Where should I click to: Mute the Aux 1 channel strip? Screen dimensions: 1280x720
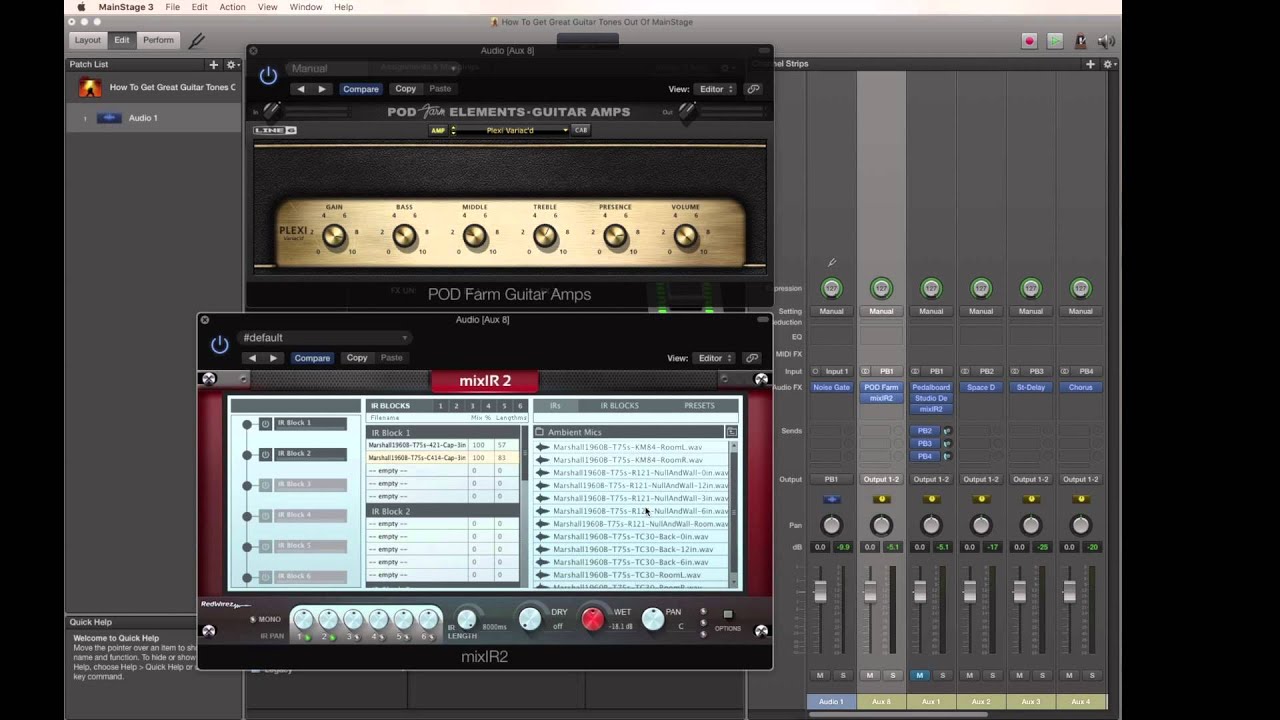[x=920, y=675]
